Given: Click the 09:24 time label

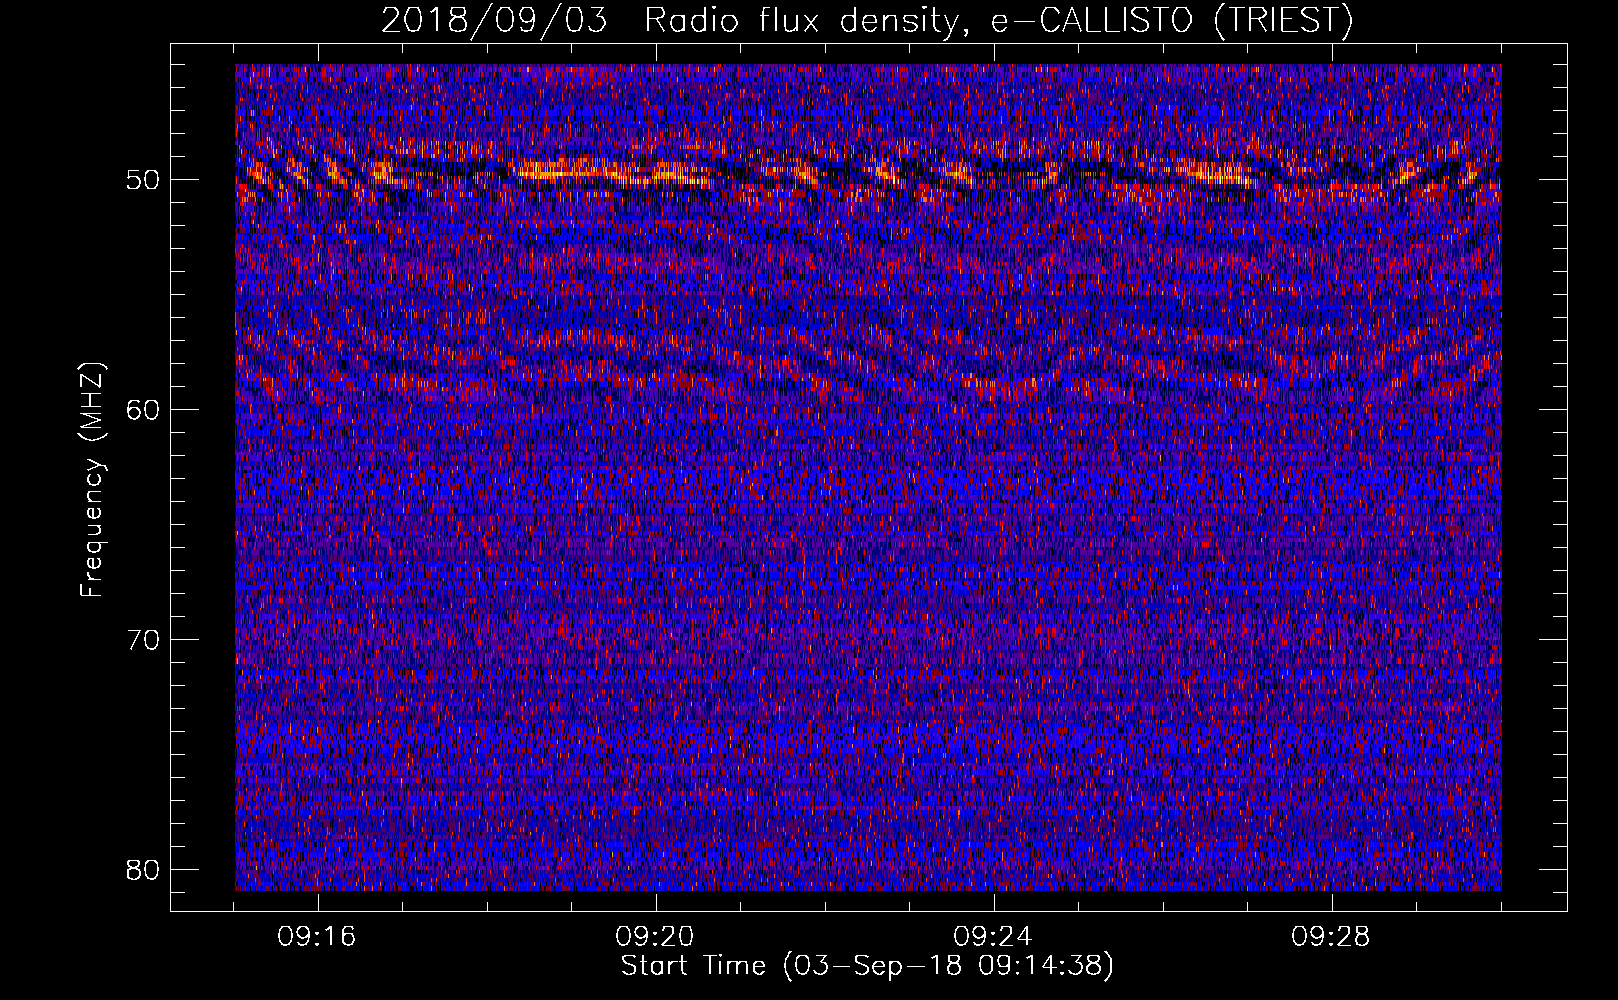Looking at the screenshot, I should [993, 937].
